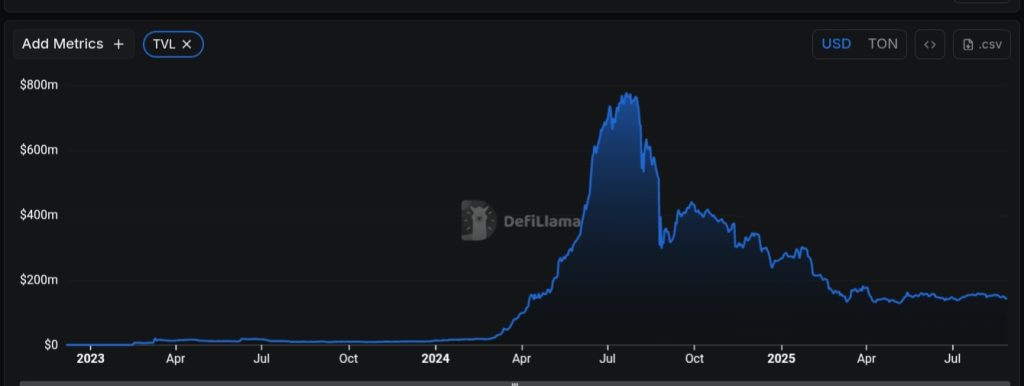Viewport: 1024px width, 386px height.
Task: Switch chart denomination to USD
Action: point(836,44)
